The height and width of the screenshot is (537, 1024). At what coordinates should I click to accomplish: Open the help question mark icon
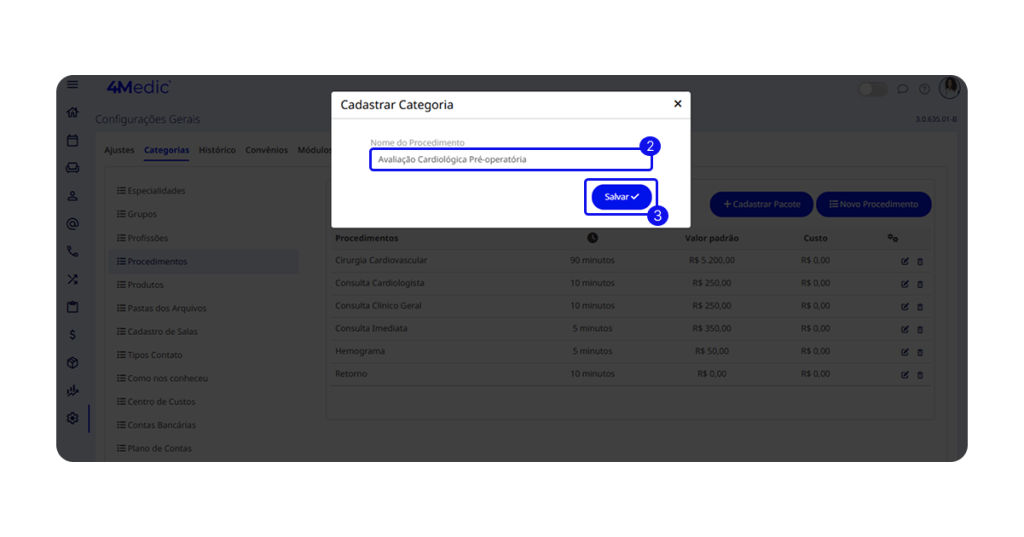tap(924, 89)
